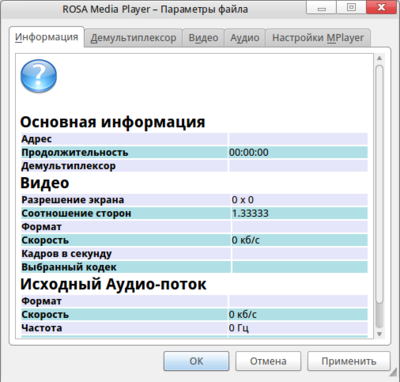
Task: Click the Скорость label under Видео
Action: tap(45, 240)
